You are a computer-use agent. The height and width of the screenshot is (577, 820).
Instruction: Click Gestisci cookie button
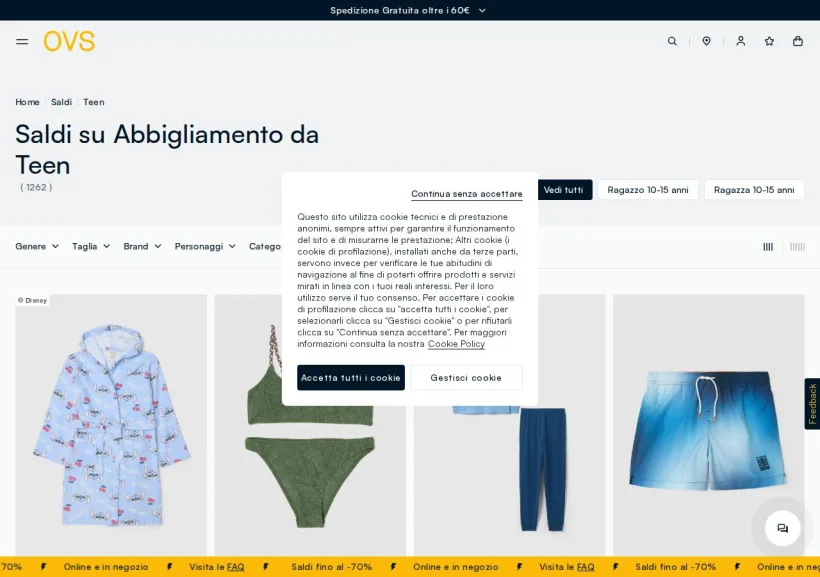(x=466, y=378)
